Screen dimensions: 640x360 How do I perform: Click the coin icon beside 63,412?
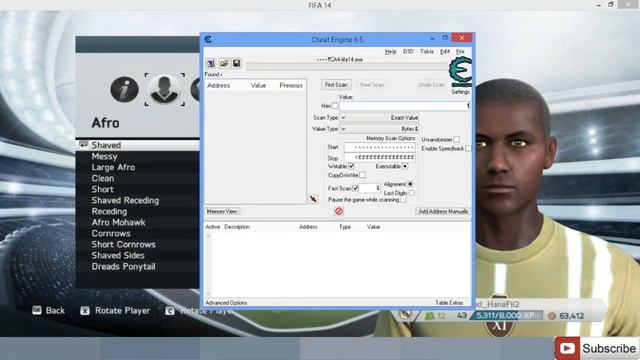pyautogui.click(x=551, y=316)
